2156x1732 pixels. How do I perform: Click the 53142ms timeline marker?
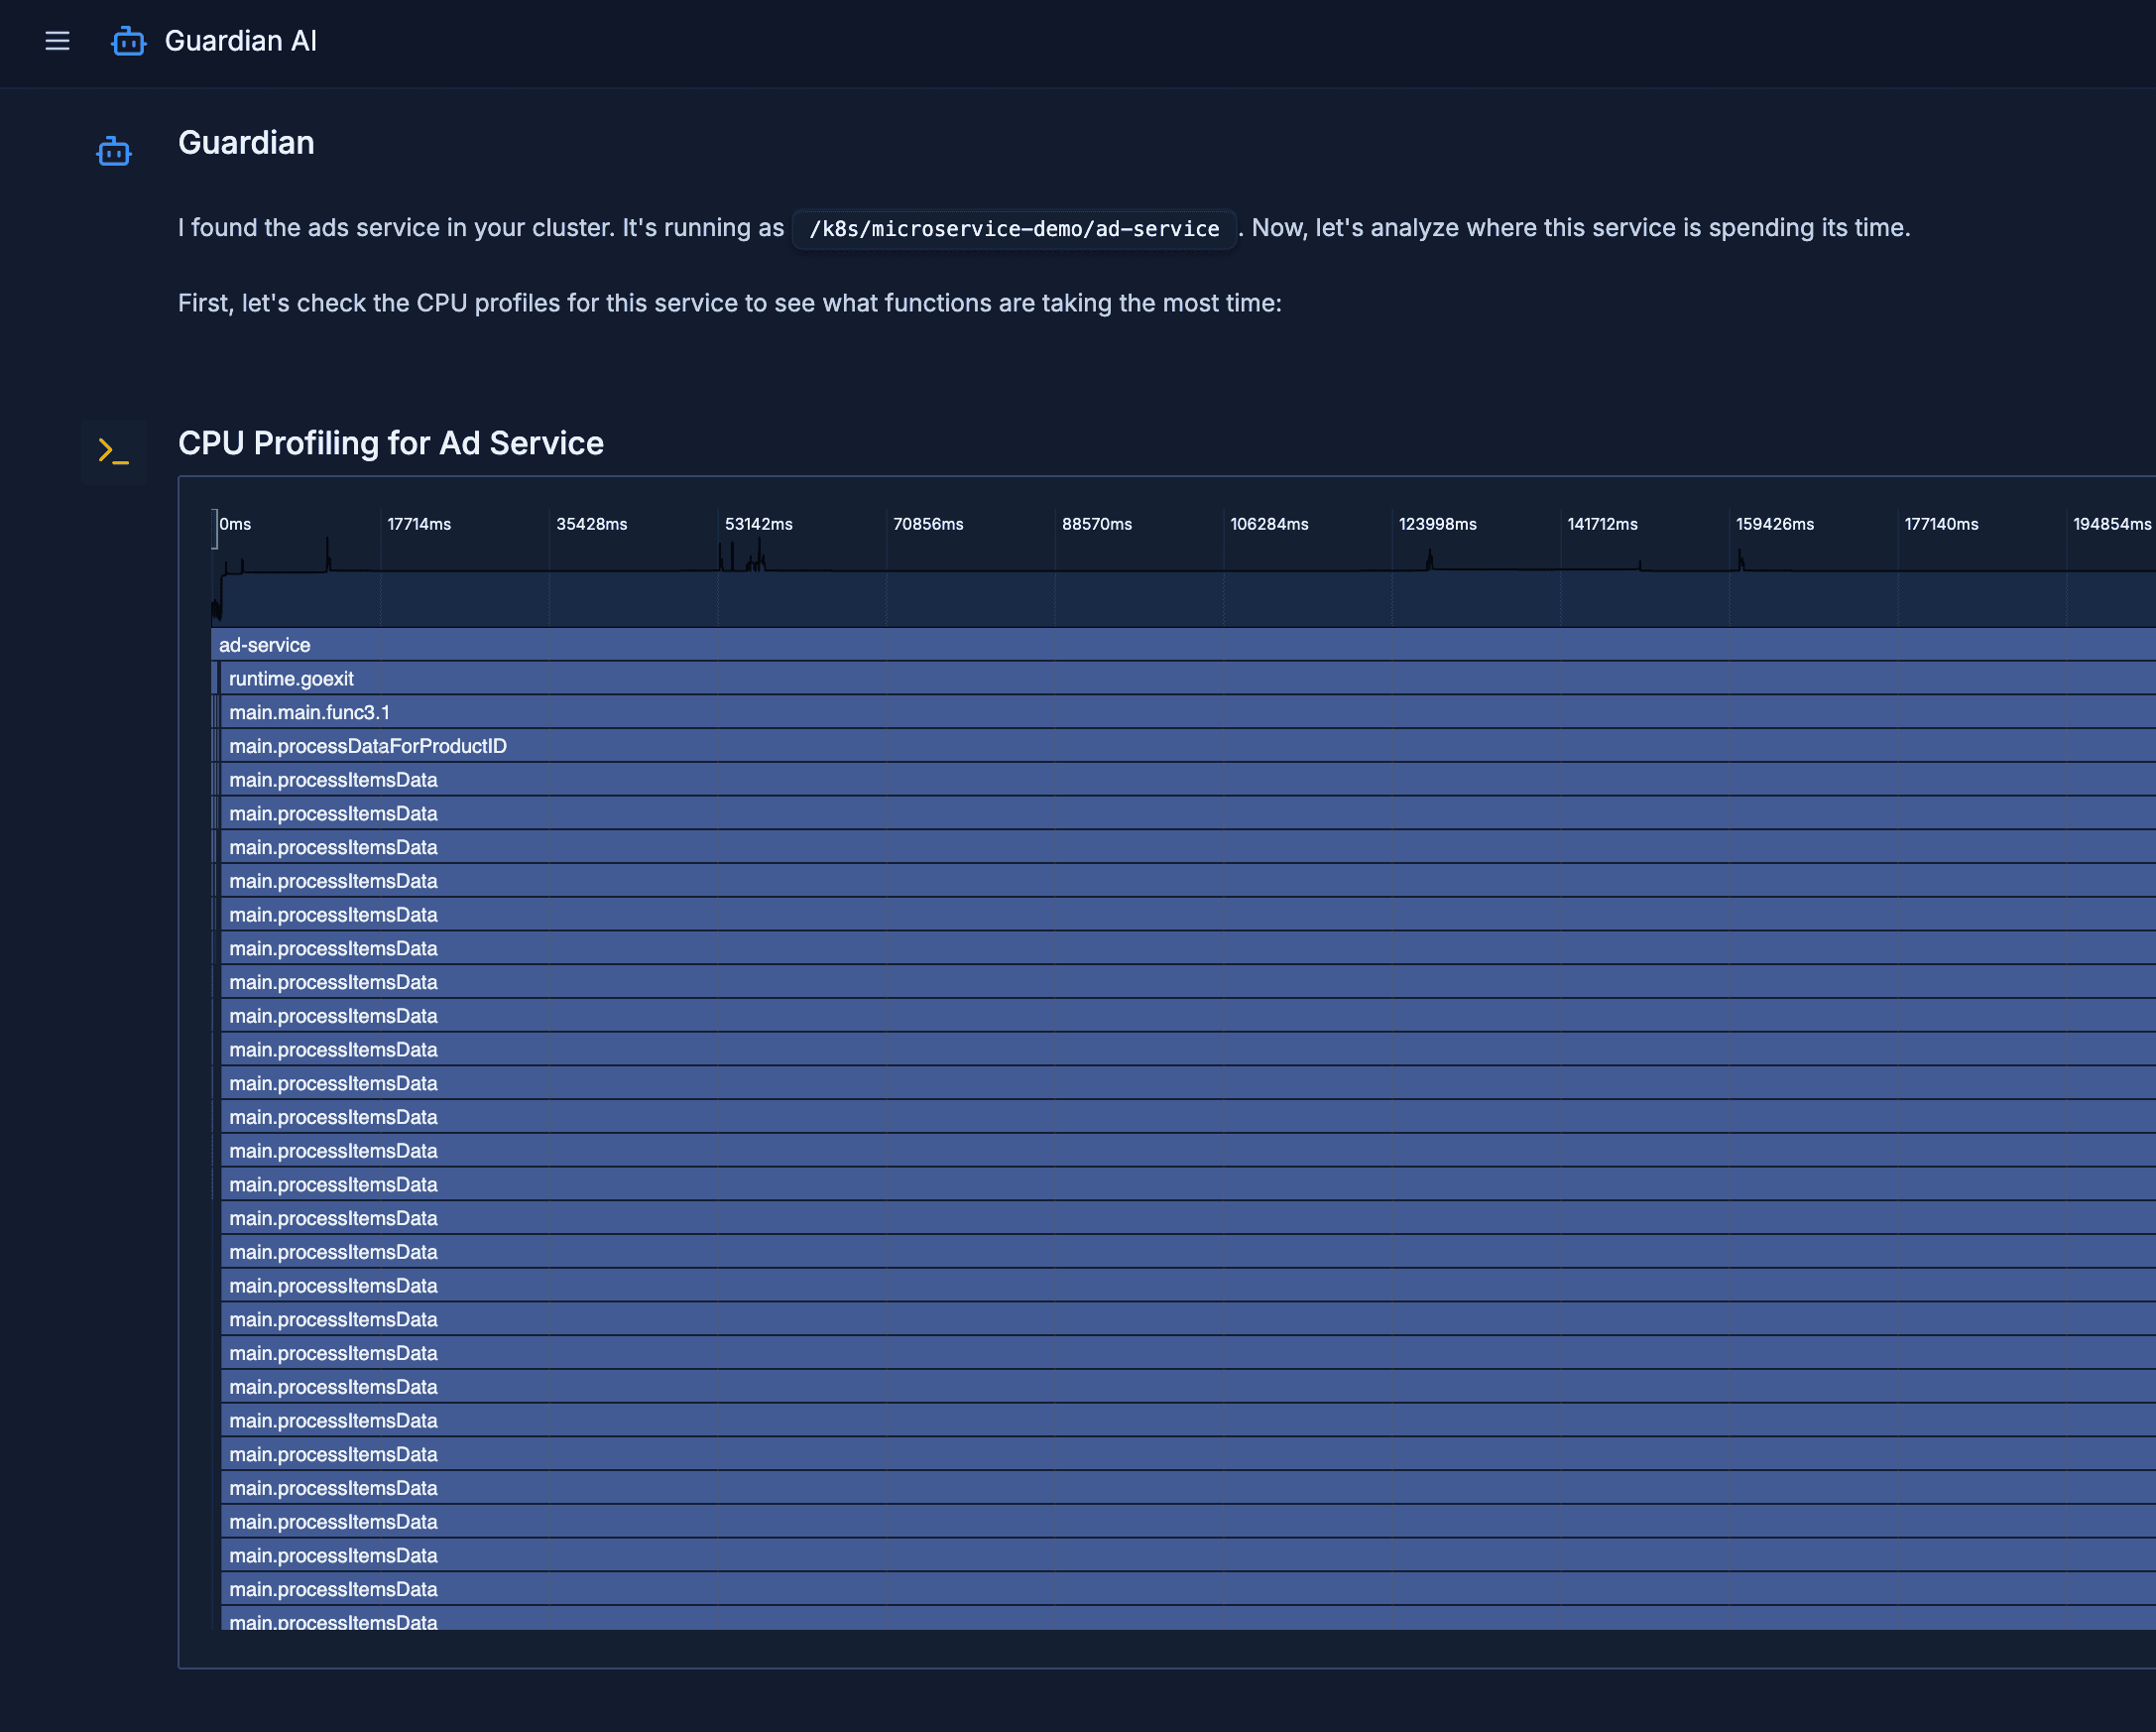coord(759,524)
